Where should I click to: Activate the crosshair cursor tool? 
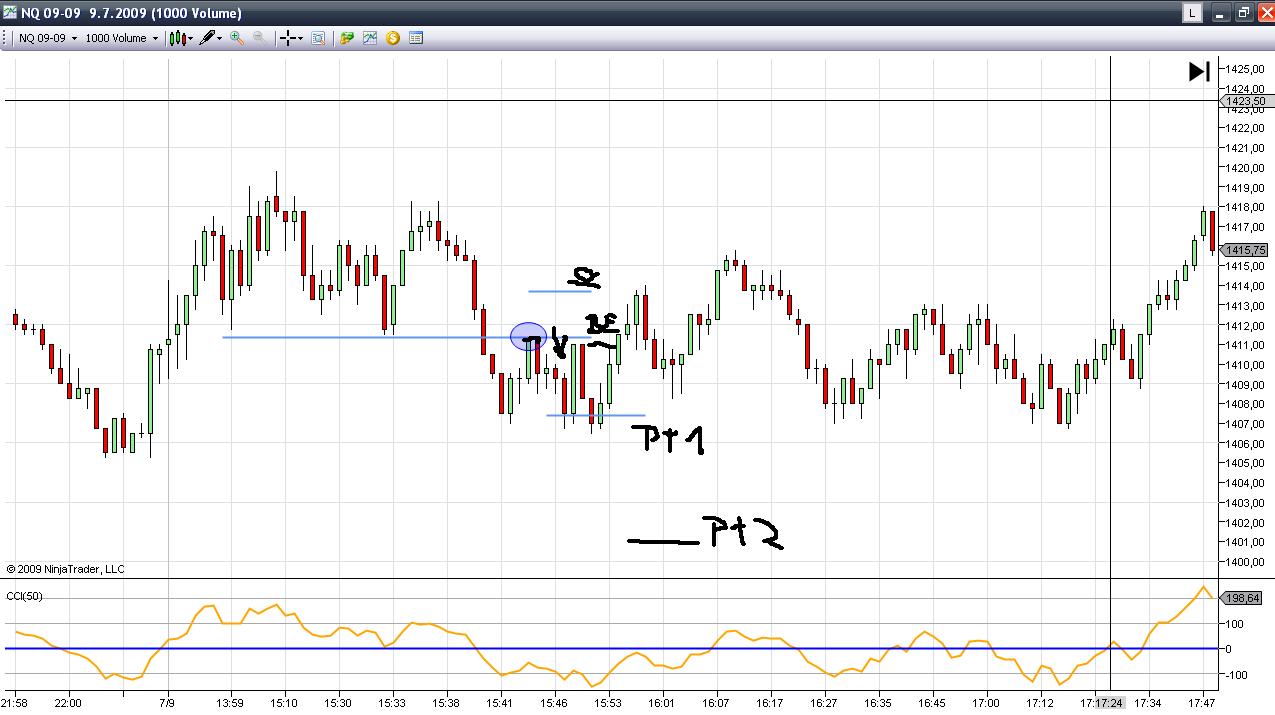click(287, 38)
